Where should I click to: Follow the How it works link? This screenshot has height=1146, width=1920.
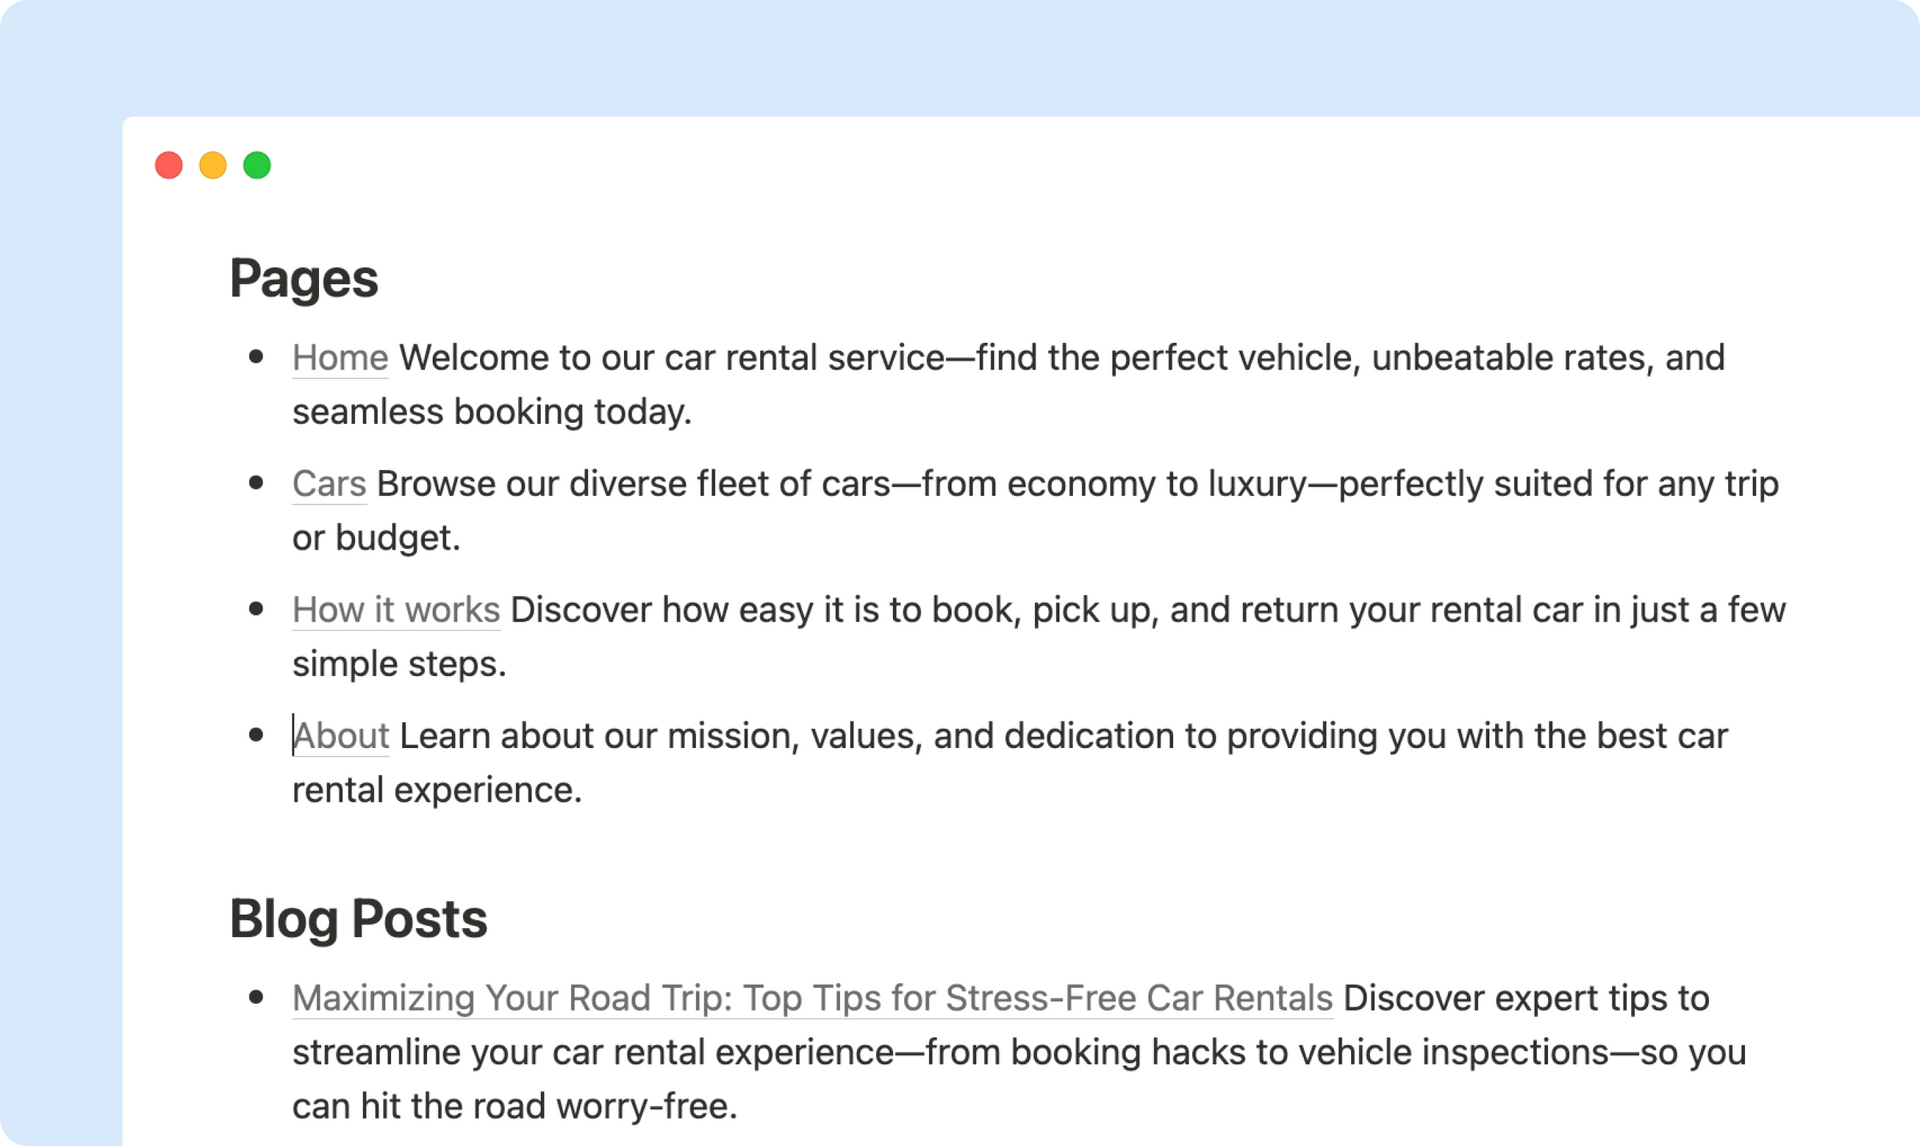tap(396, 610)
